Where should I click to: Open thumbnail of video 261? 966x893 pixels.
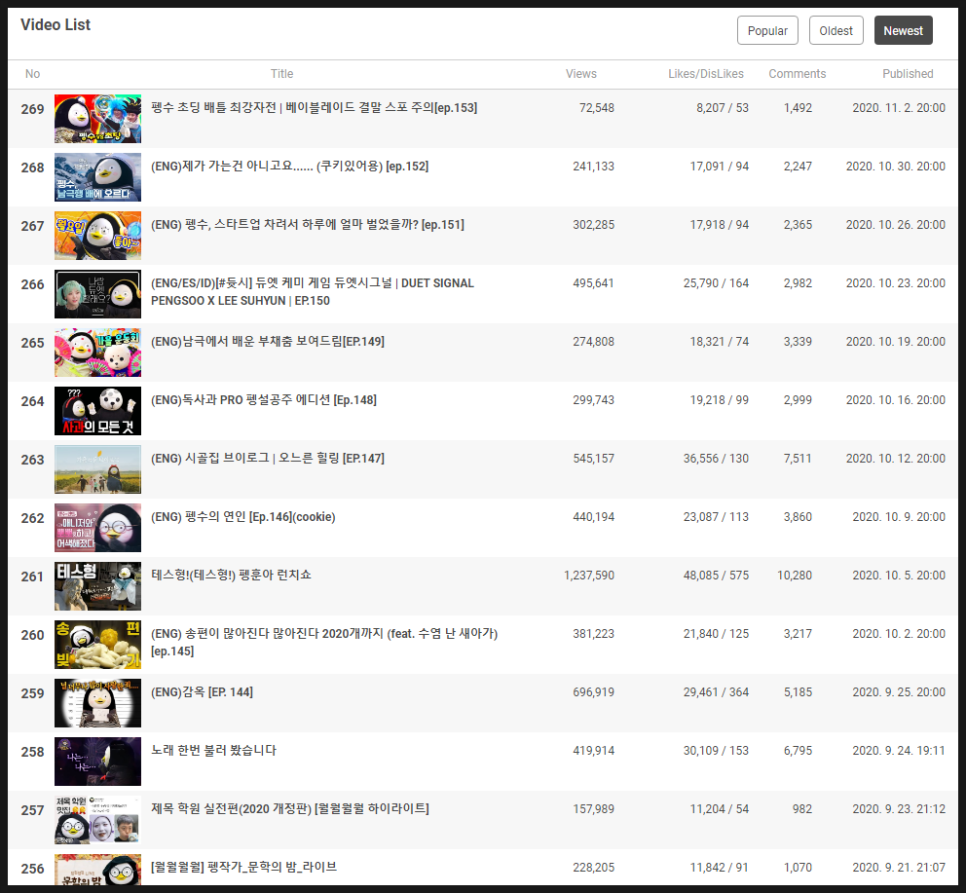(97, 586)
